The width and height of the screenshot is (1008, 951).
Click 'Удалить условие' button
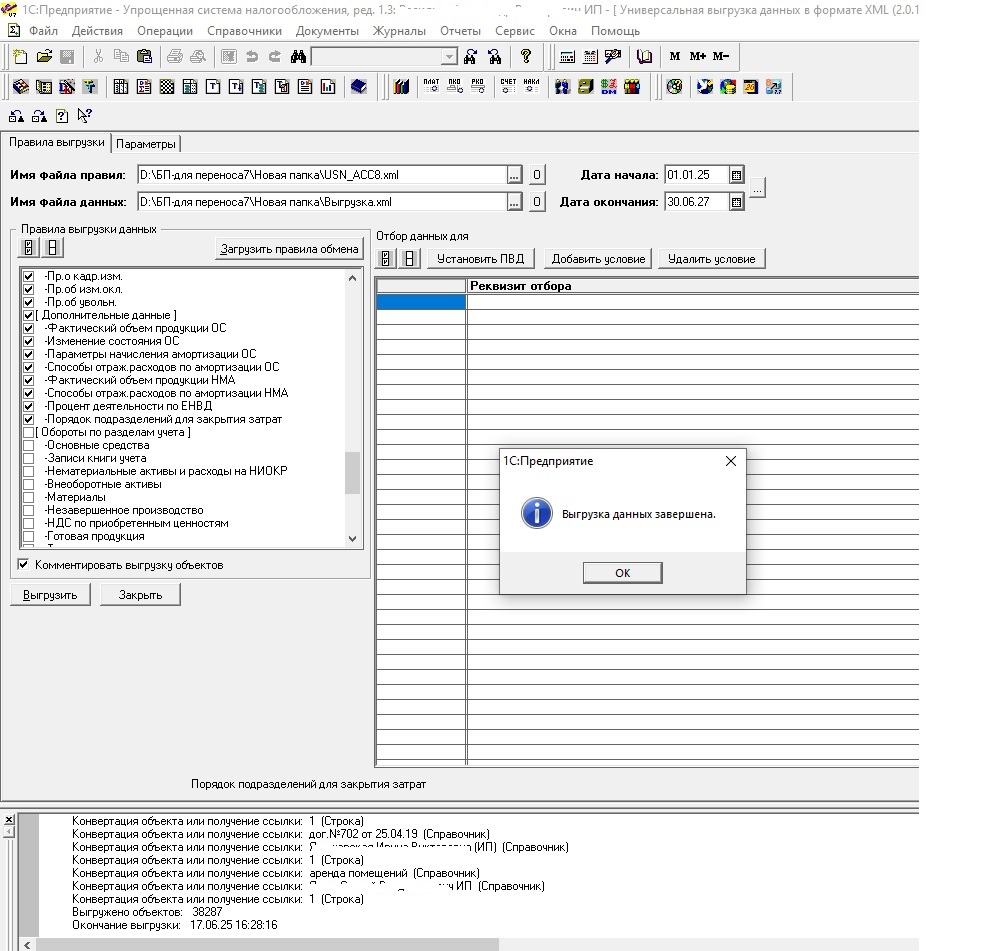(x=711, y=258)
